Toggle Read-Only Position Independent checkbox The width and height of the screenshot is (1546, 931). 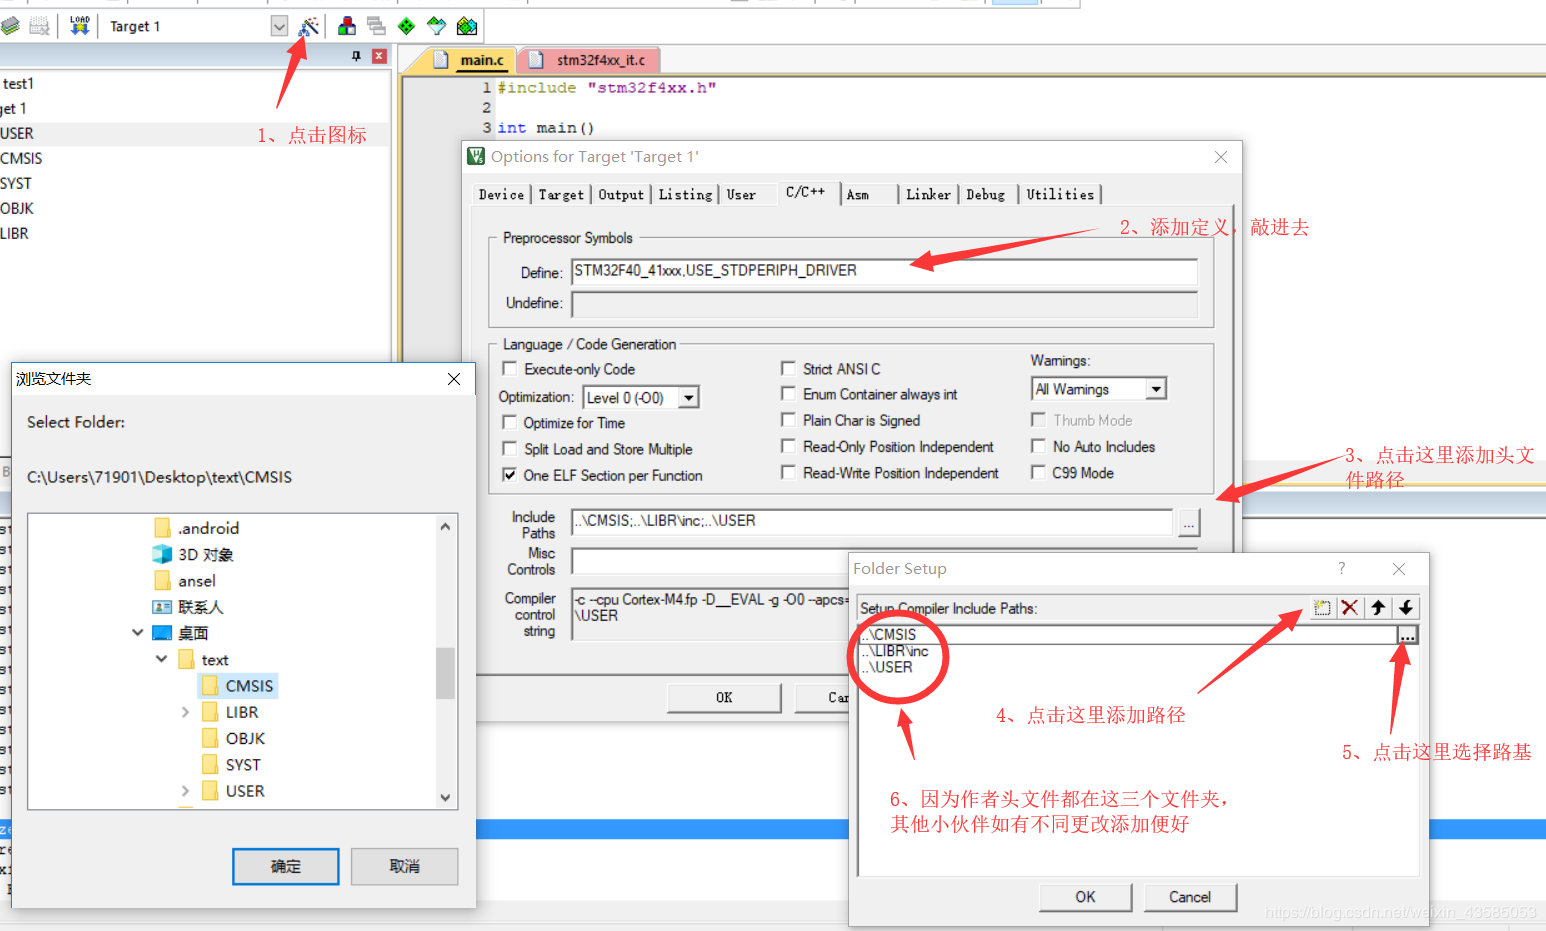pyautogui.click(x=788, y=446)
